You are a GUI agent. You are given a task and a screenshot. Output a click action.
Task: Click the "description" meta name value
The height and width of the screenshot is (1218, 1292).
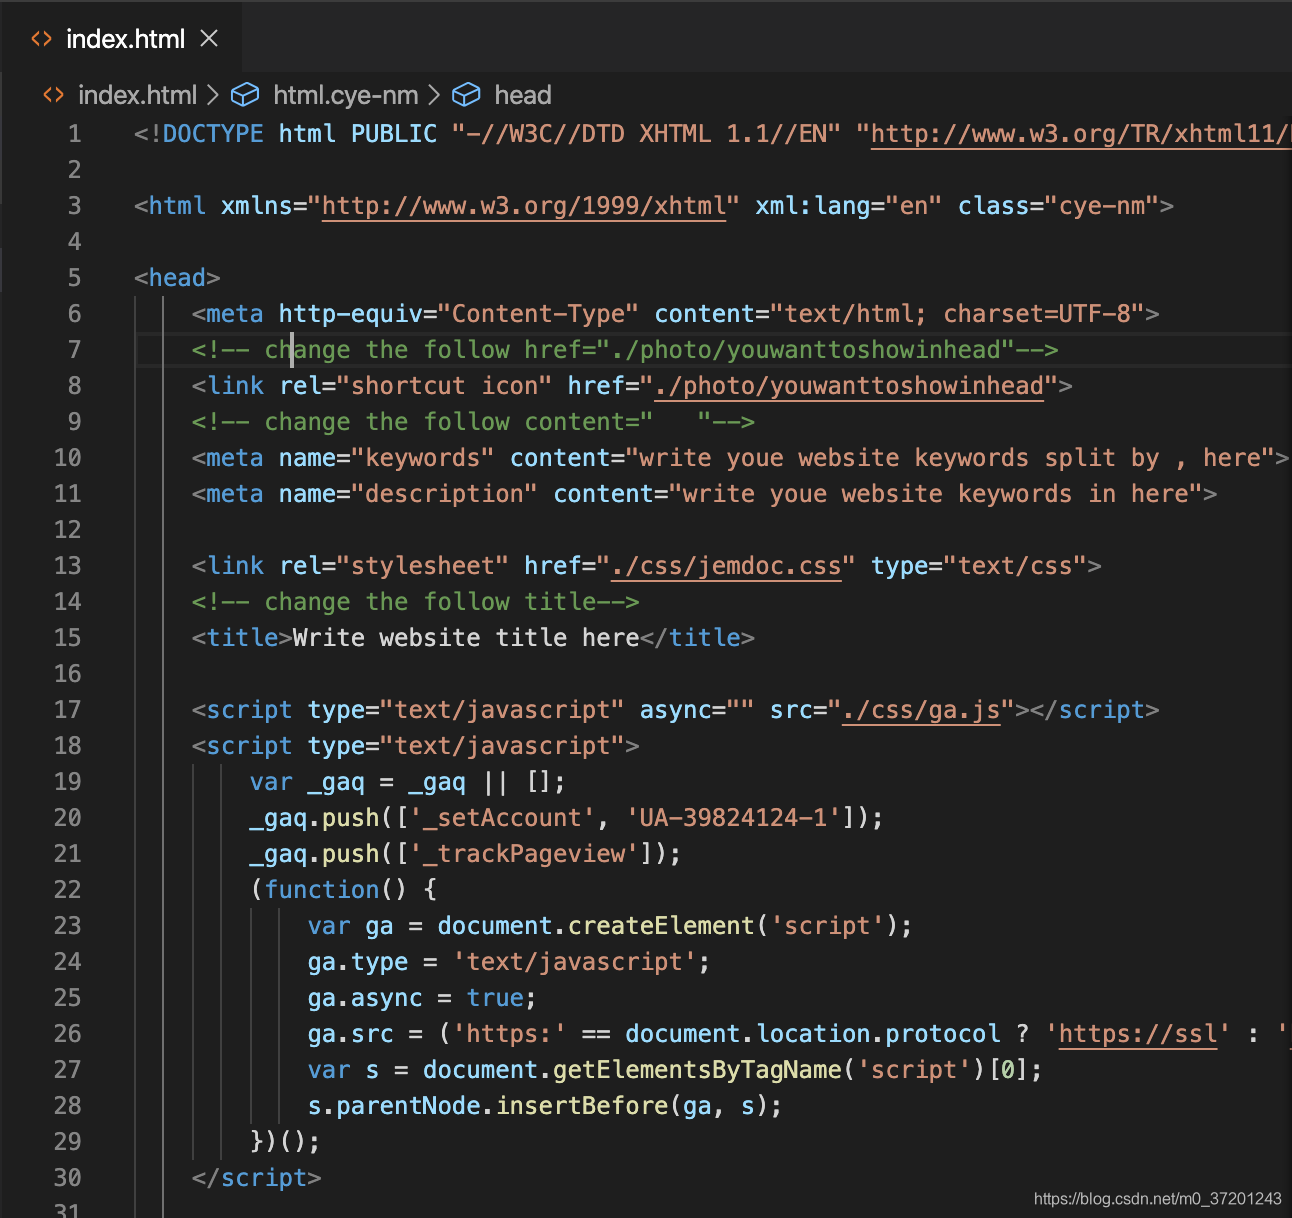click(444, 494)
